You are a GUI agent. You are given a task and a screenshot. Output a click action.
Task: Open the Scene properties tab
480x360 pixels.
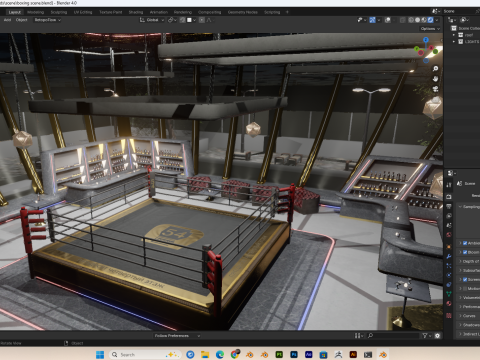pyautogui.click(x=449, y=225)
